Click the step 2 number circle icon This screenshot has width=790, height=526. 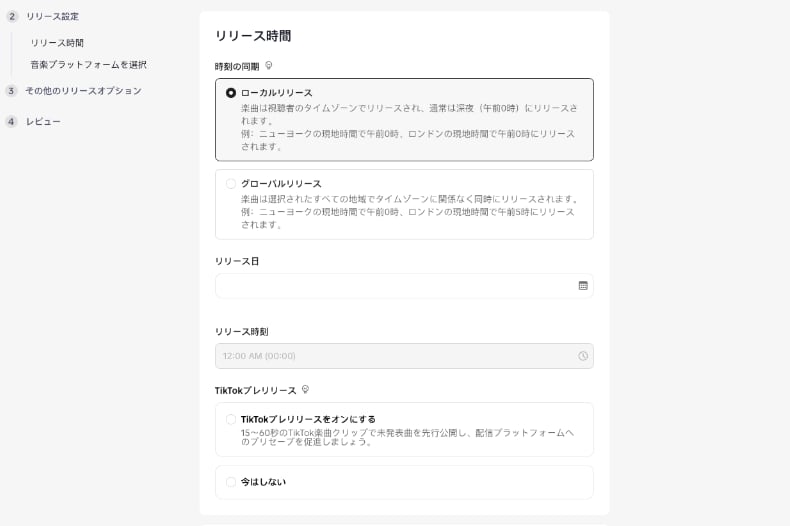(12, 16)
